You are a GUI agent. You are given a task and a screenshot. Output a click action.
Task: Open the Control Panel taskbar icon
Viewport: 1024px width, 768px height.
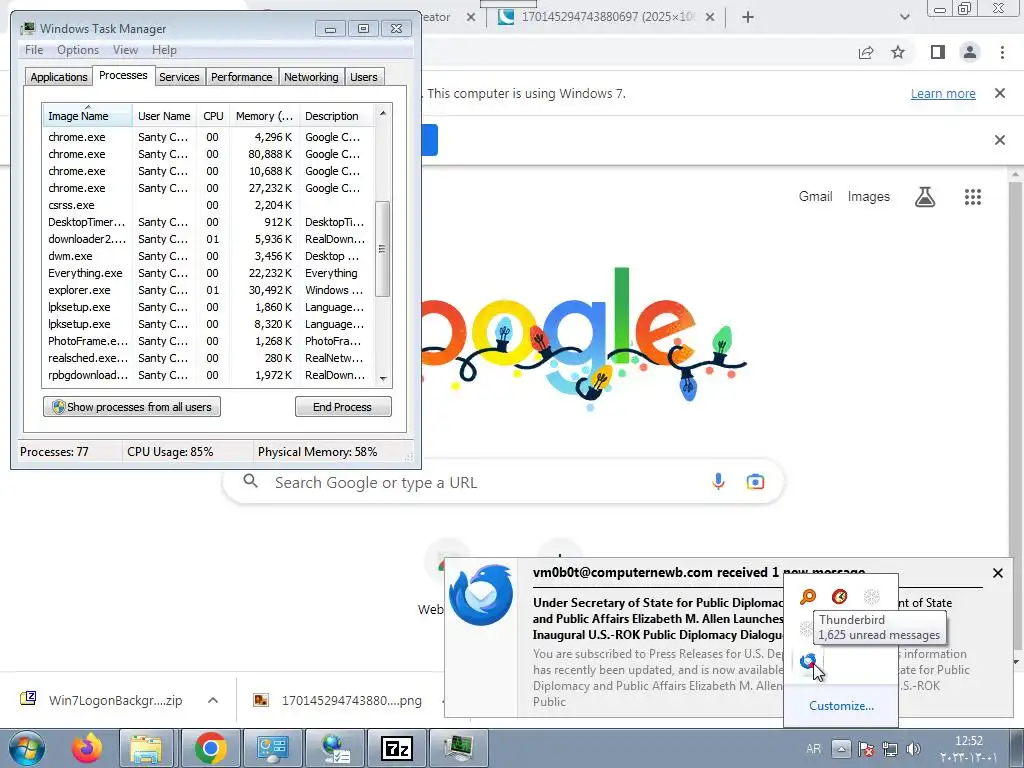point(272,748)
